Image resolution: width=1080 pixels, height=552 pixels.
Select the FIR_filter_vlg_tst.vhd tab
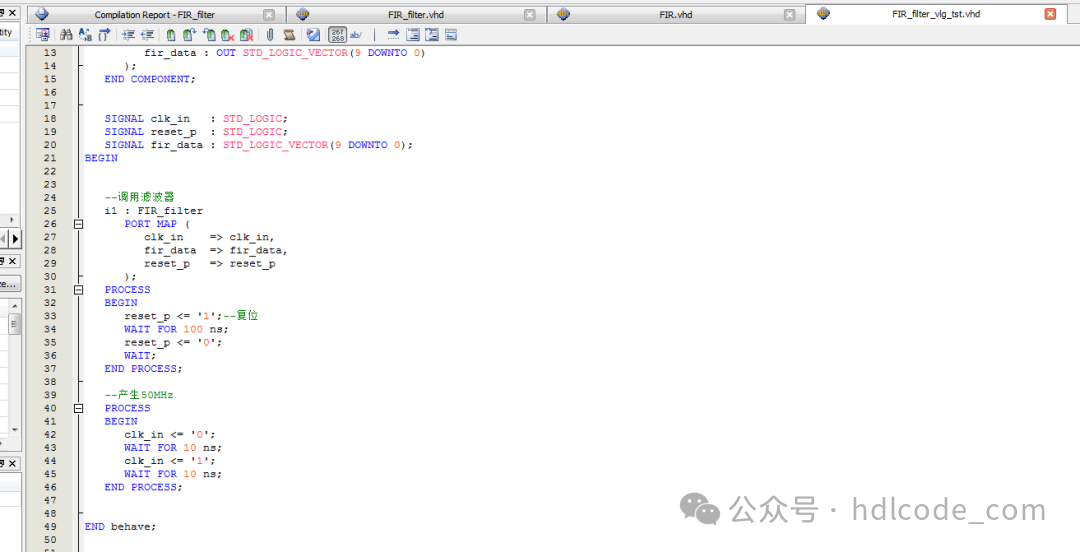coord(936,14)
